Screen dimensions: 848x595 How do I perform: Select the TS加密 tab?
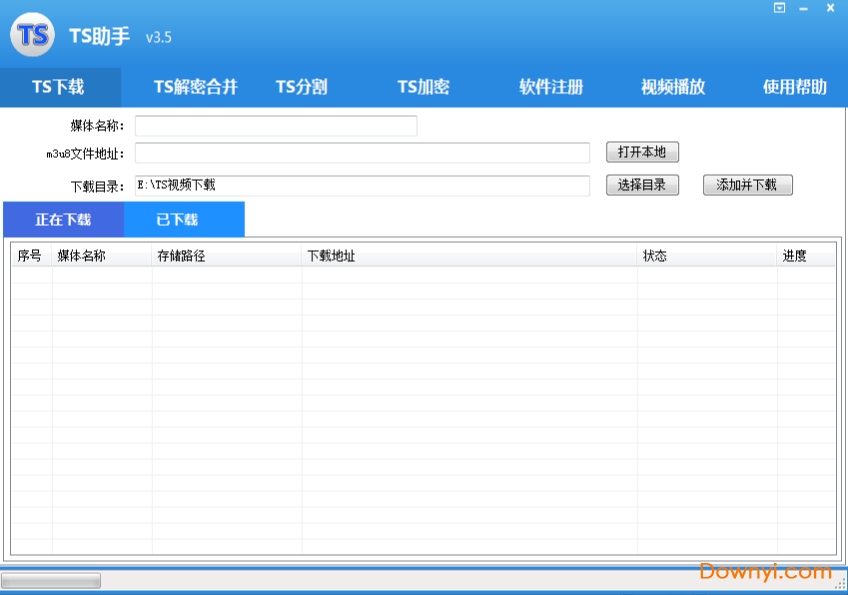[423, 87]
